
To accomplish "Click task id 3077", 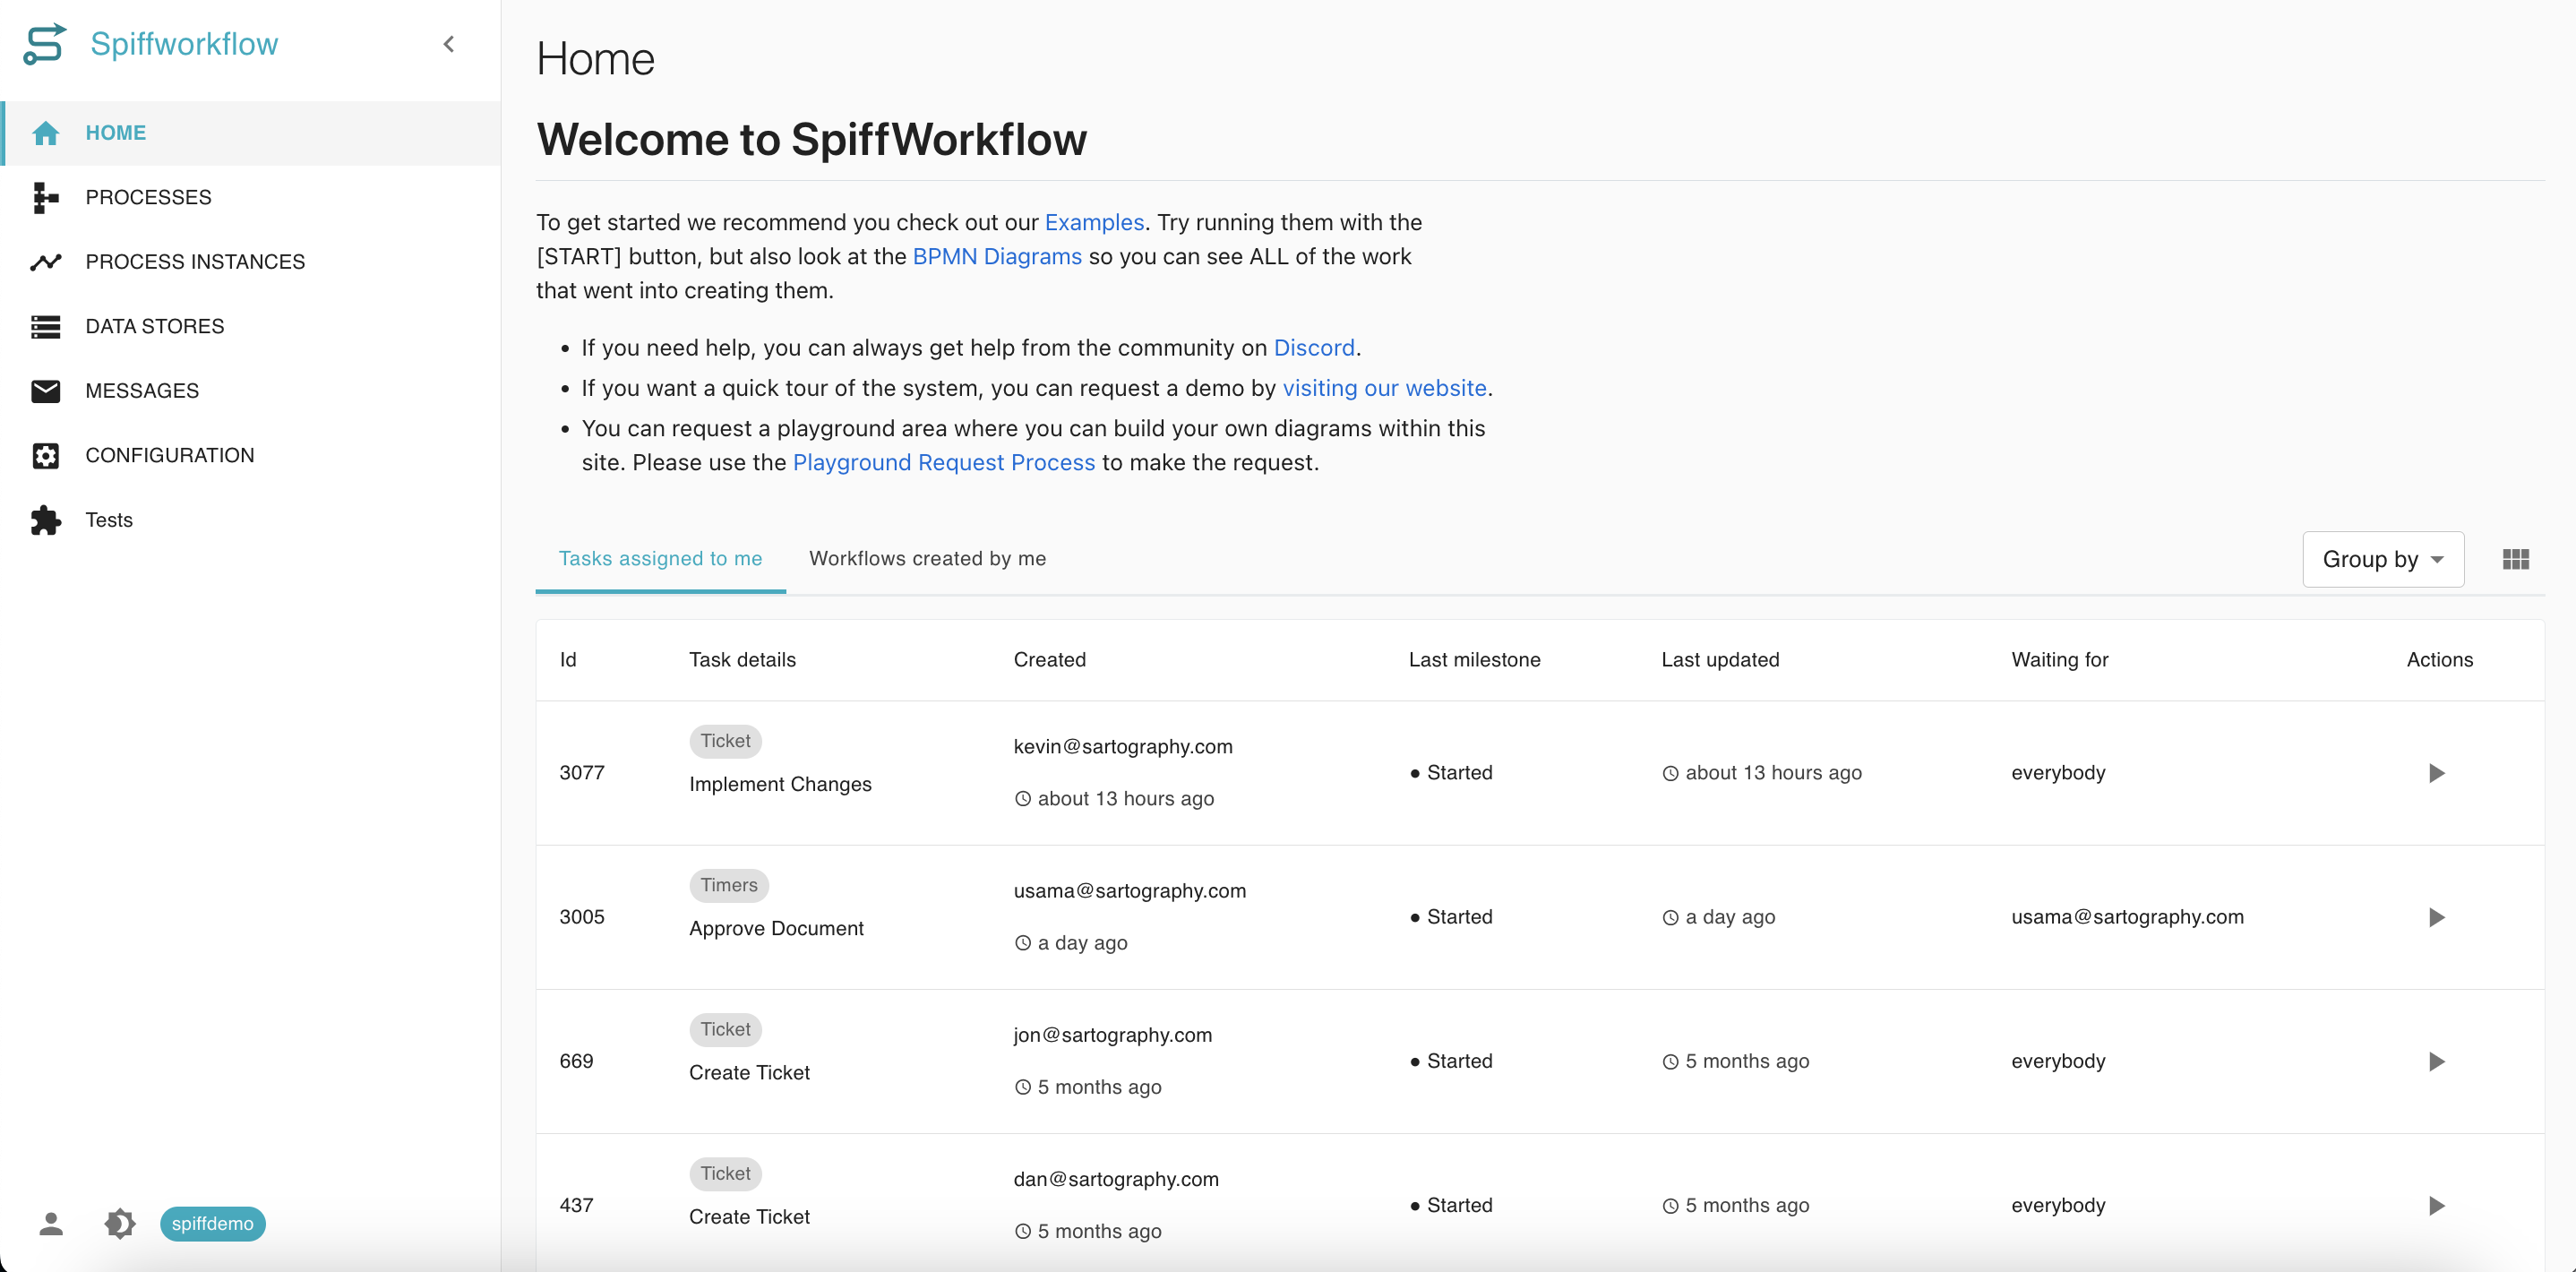I will coord(582,773).
